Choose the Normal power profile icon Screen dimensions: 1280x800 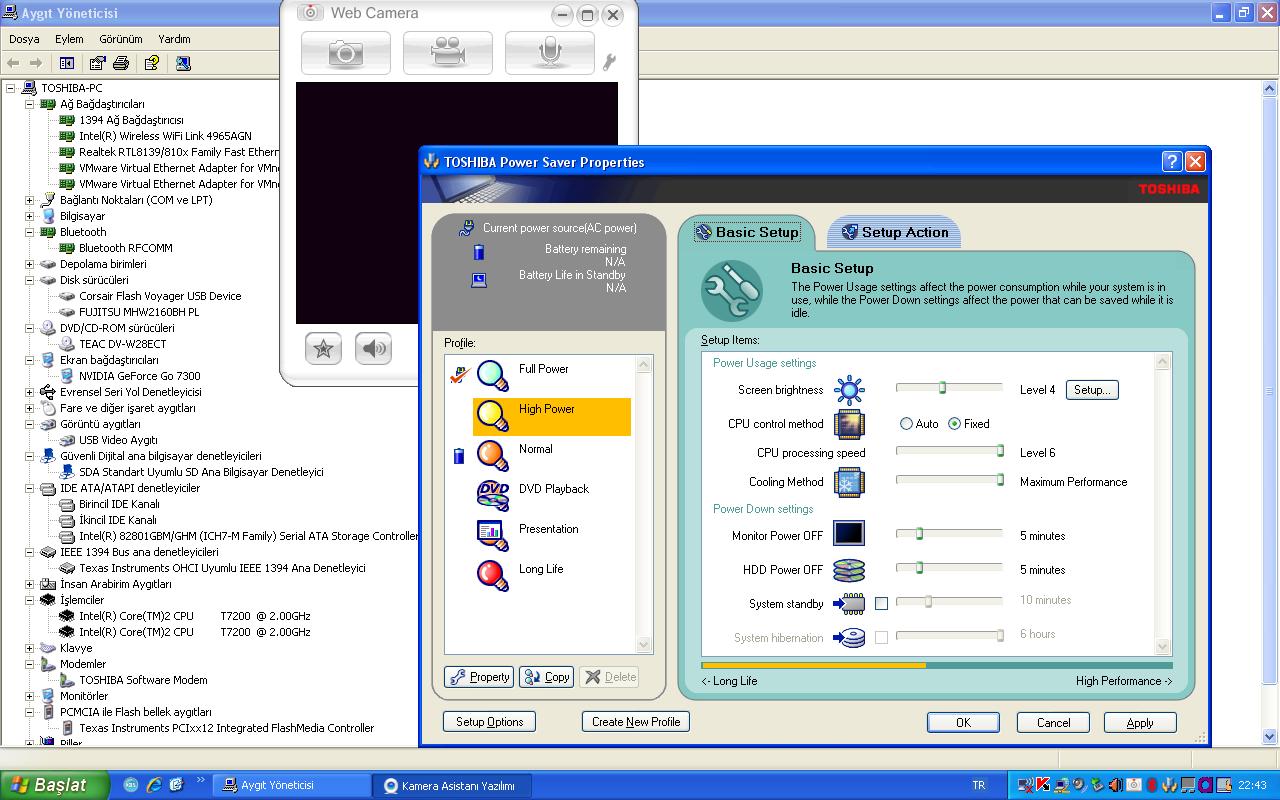click(492, 455)
